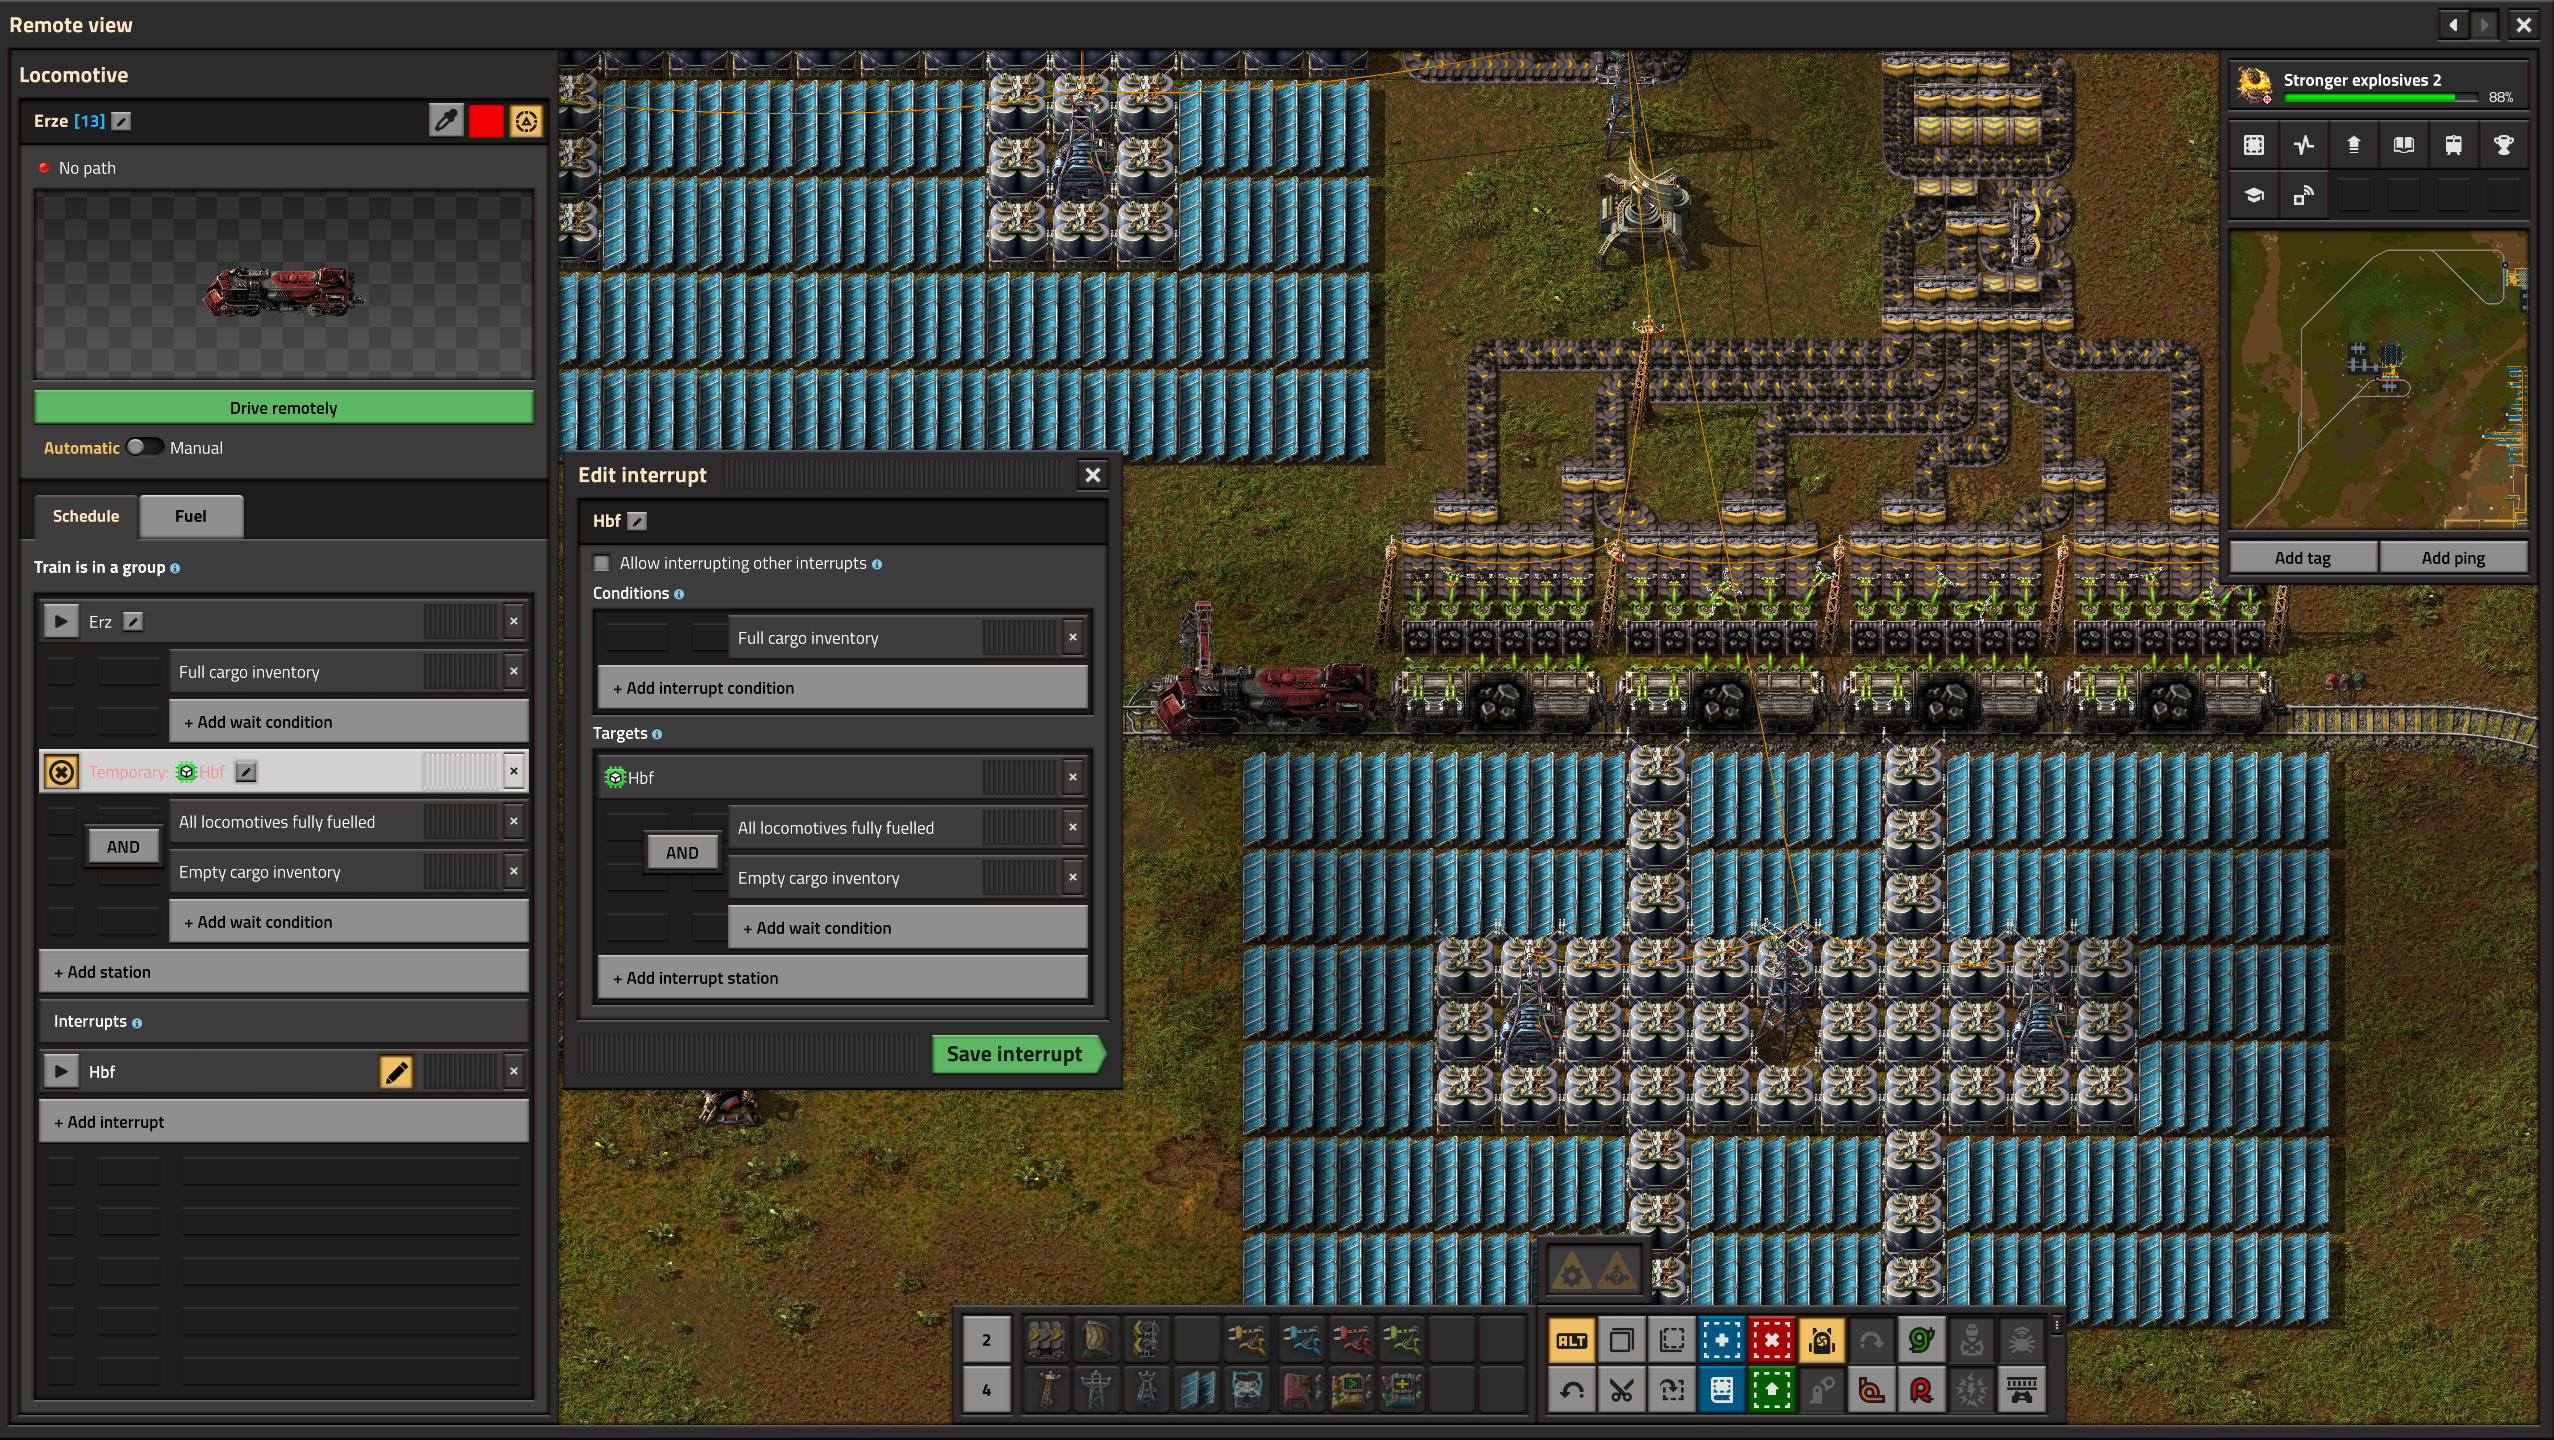
Task: Click + Add wait condition under Hbf target
Action: [908, 928]
